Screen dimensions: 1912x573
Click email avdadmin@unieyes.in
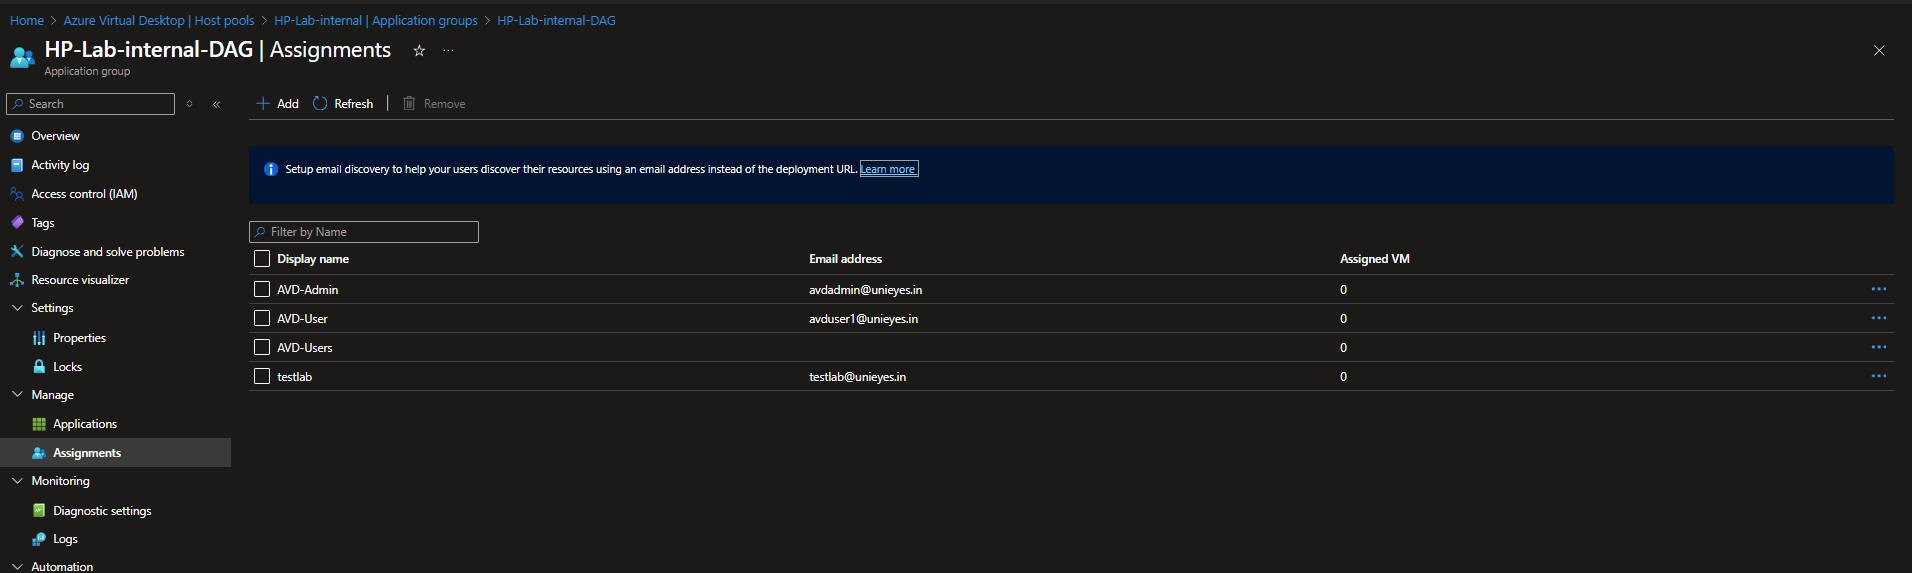tap(866, 290)
